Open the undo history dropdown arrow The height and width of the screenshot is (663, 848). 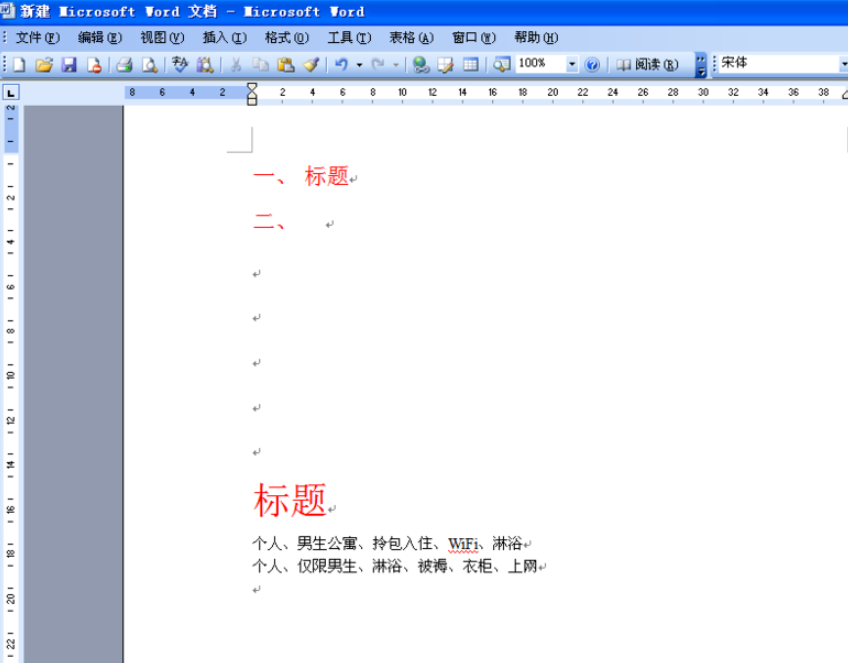pyautogui.click(x=359, y=65)
